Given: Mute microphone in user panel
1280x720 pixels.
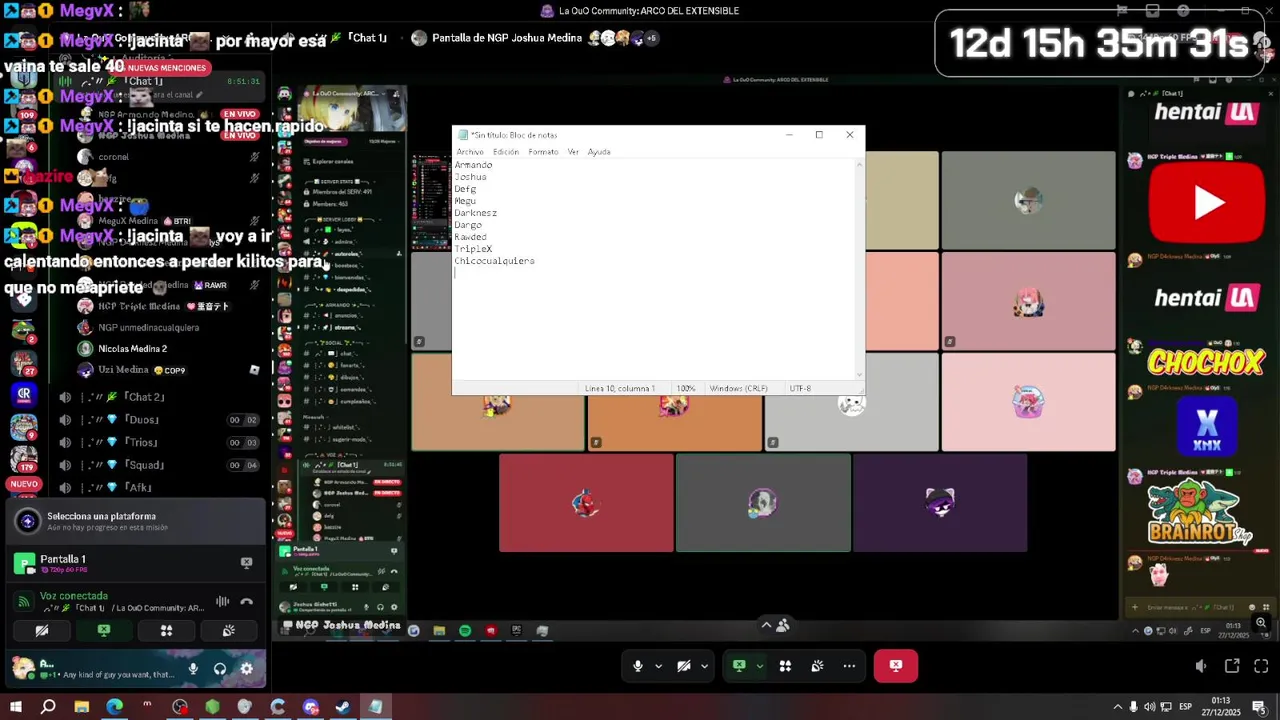Looking at the screenshot, I should coord(193,669).
